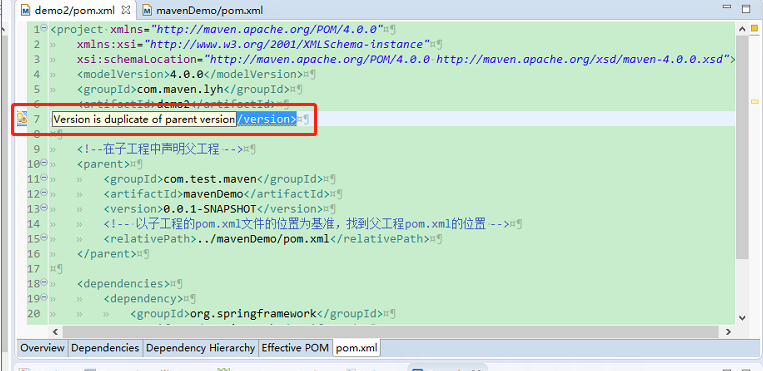The width and height of the screenshot is (763, 371).
Task: Collapse the groupId fold on line 11
Action: point(44,178)
